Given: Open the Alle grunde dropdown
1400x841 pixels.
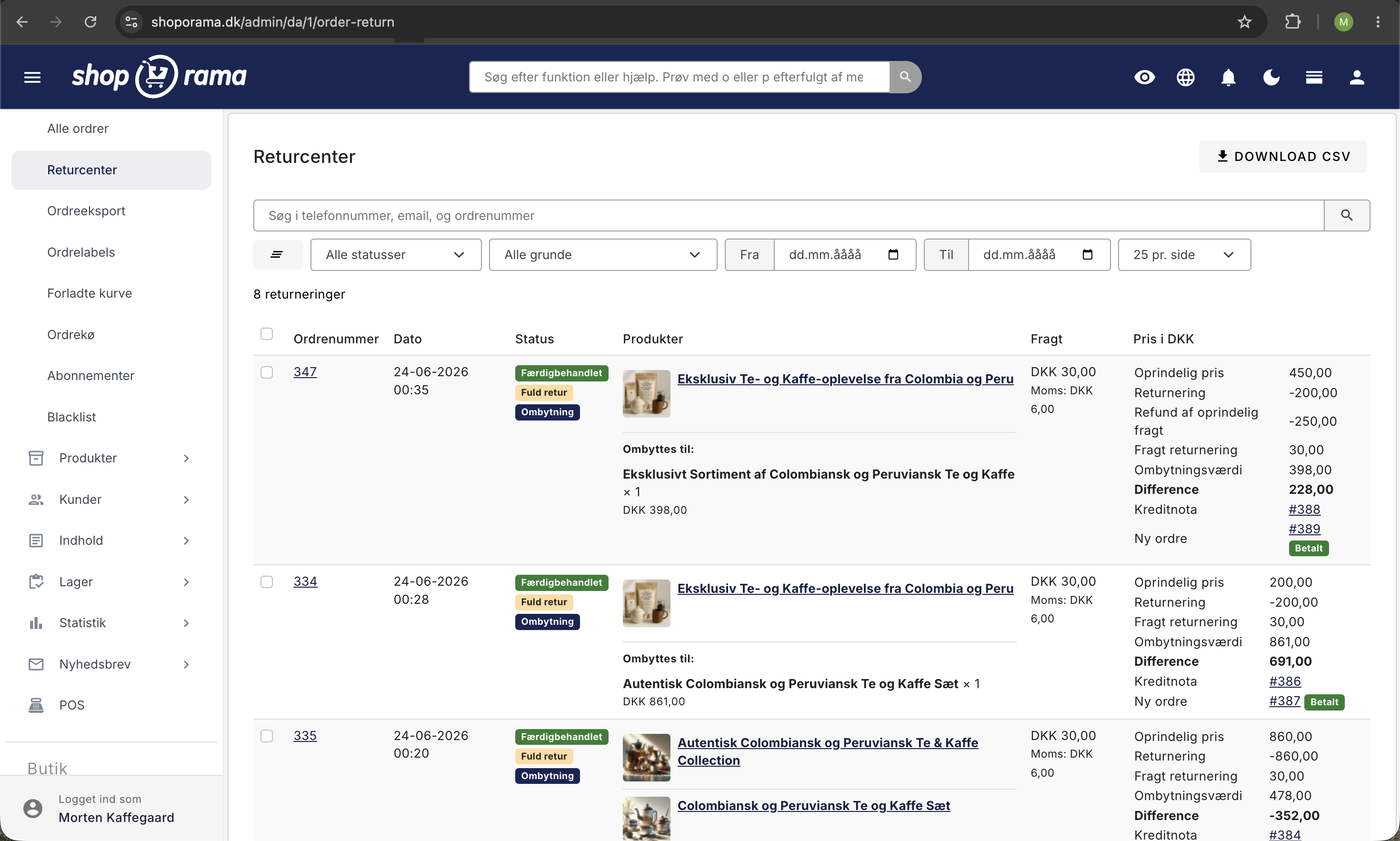Looking at the screenshot, I should (x=603, y=255).
